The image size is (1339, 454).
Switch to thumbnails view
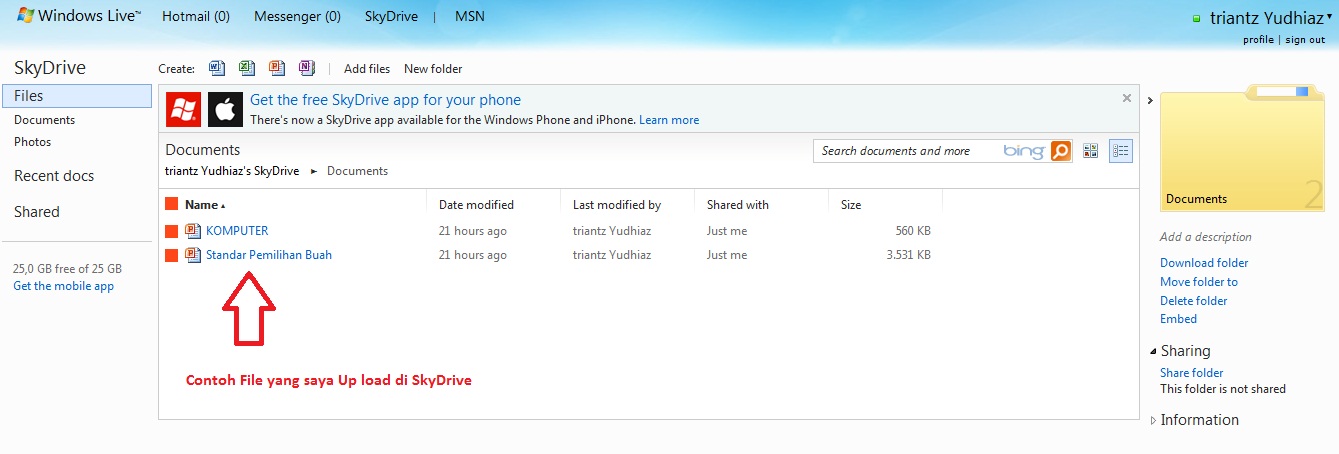coord(1090,151)
